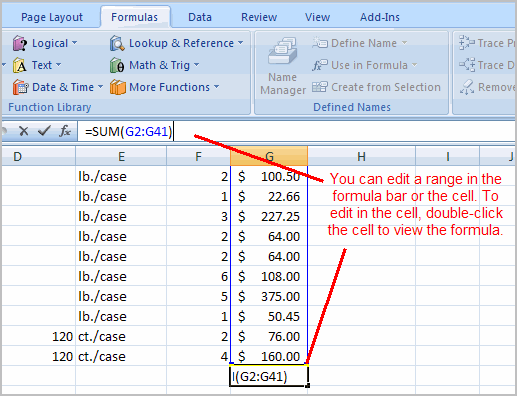Click the Lookup & Reference icon
This screenshot has height=396, width=517.
tap(117, 43)
